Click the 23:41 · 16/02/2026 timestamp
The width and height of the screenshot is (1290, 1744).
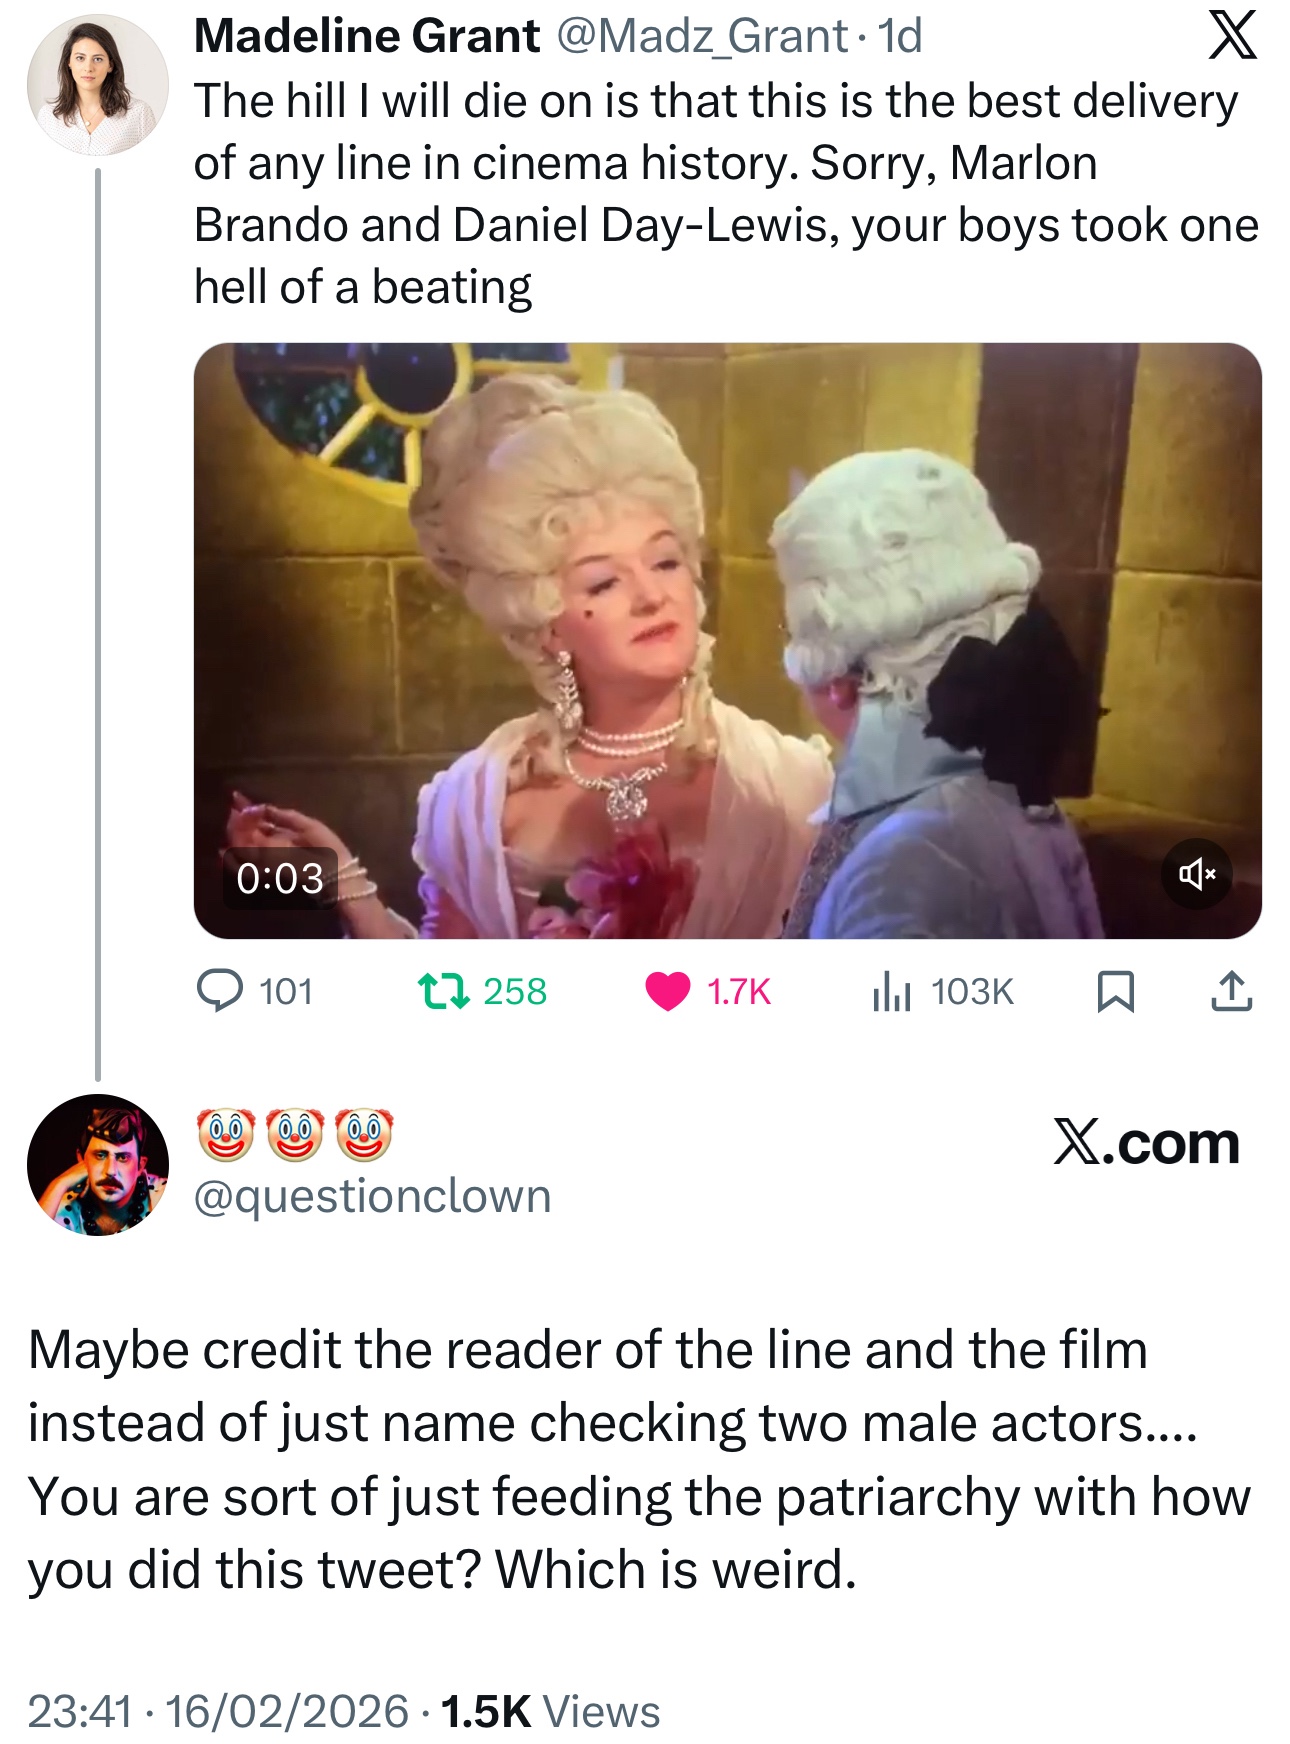click(x=218, y=1711)
